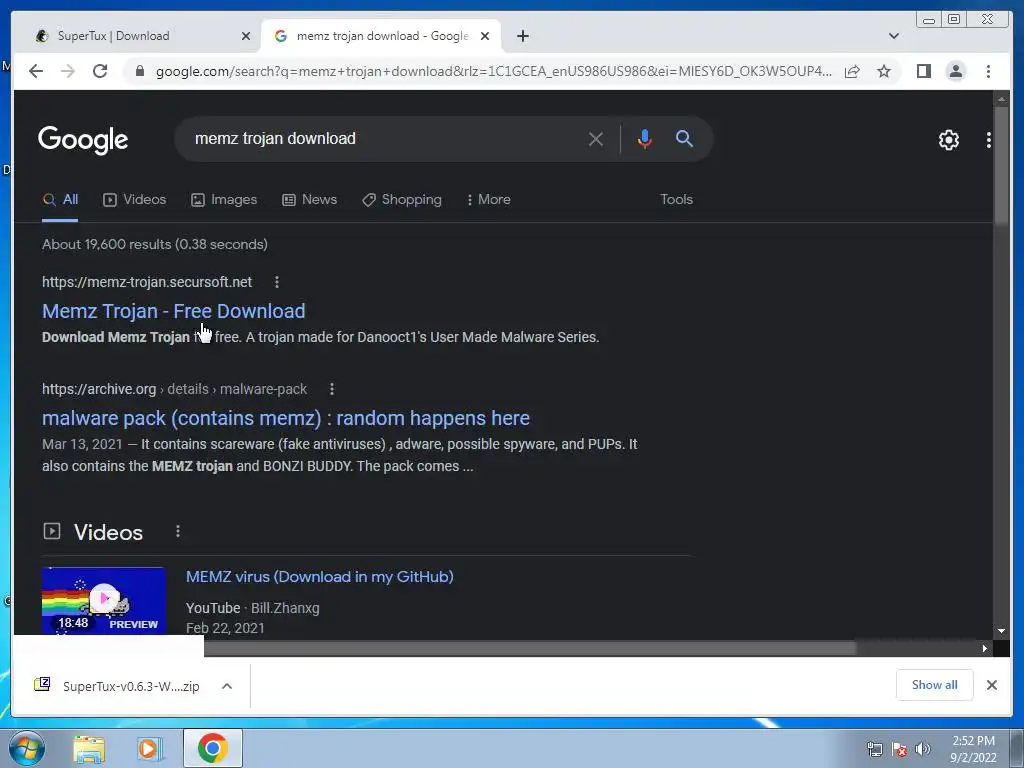This screenshot has height=768, width=1024.
Task: Select the memz trojan download tab
Action: pyautogui.click(x=381, y=36)
